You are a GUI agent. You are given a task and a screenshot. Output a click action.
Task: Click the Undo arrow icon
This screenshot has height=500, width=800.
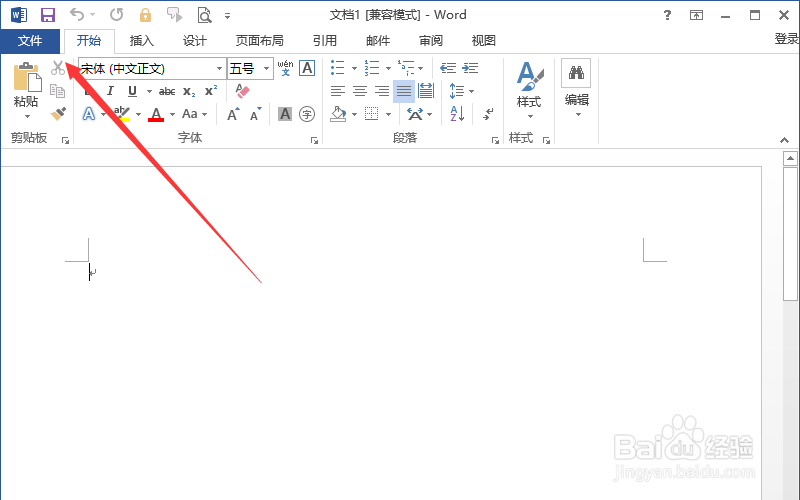point(77,15)
